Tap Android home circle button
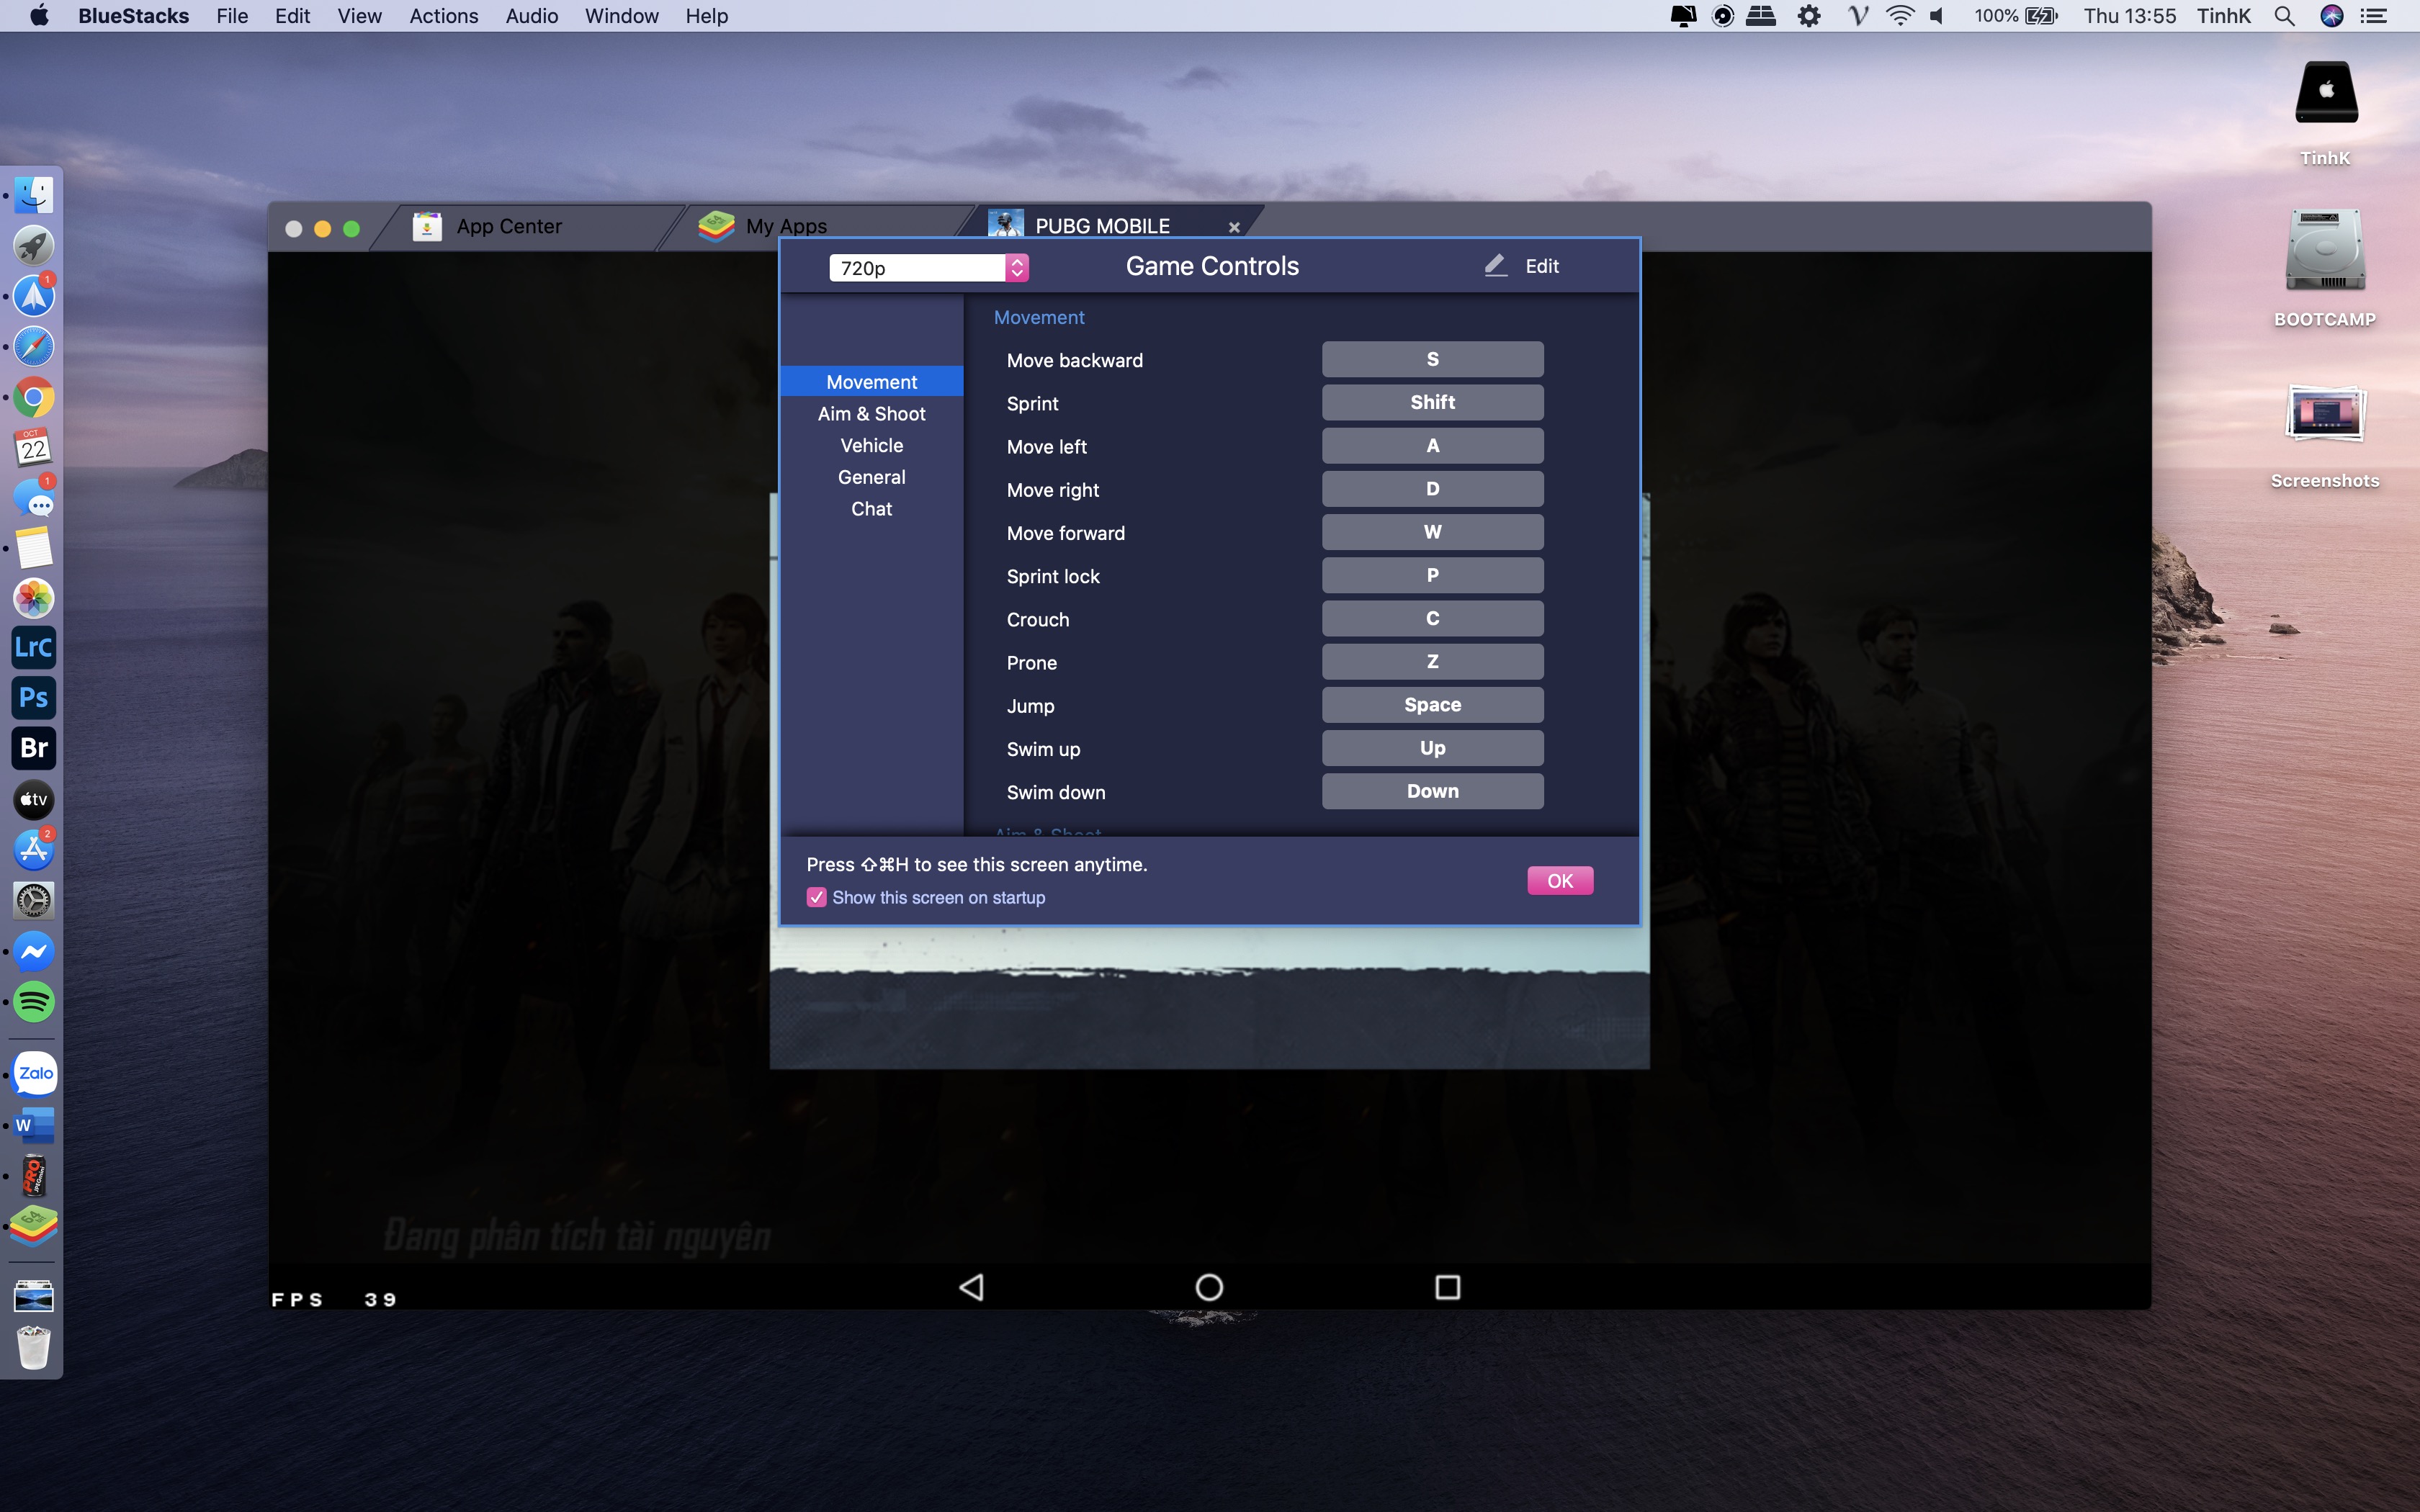This screenshot has height=1512, width=2420. point(1209,1287)
